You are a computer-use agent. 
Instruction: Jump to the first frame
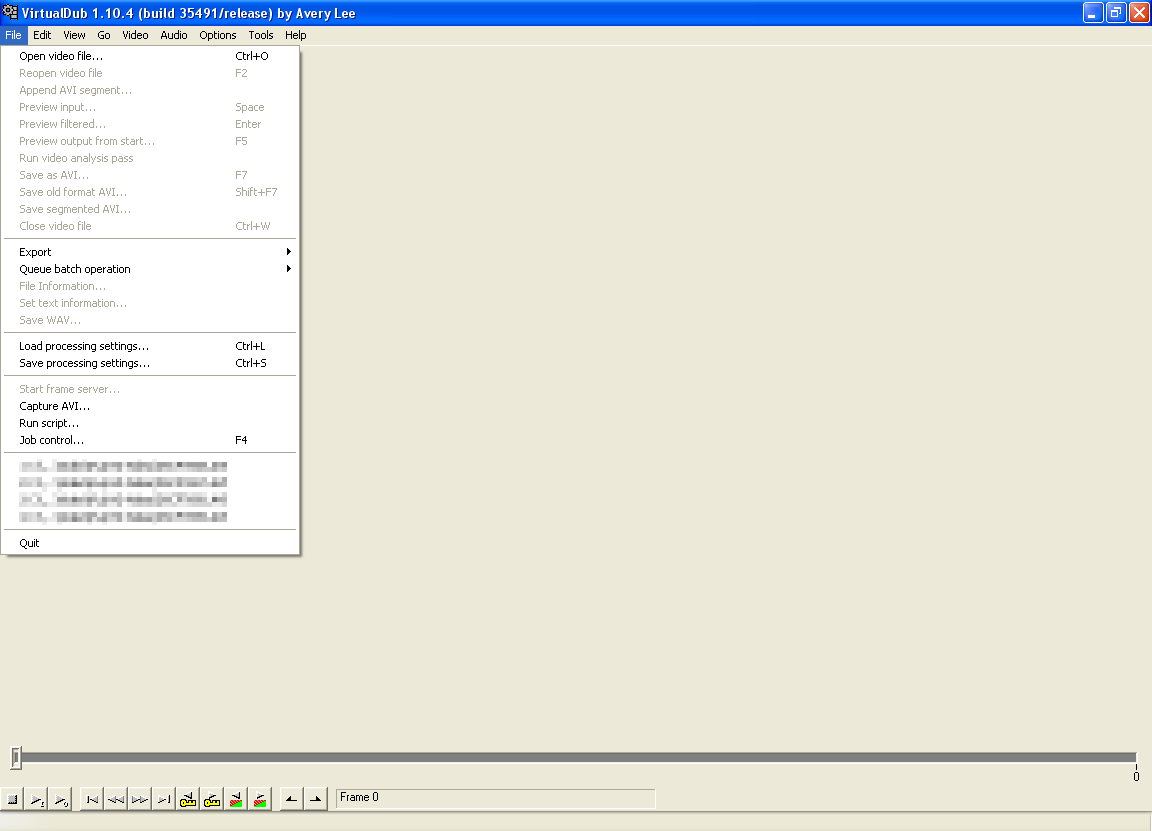pos(91,798)
